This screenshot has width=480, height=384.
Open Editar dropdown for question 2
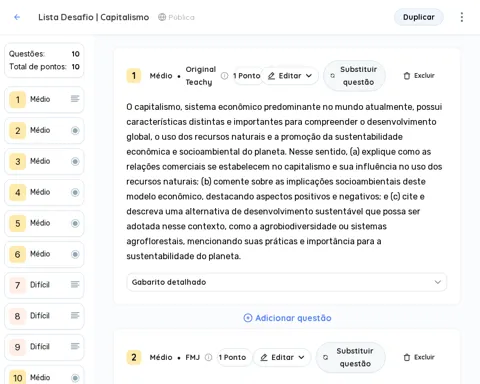point(282,357)
